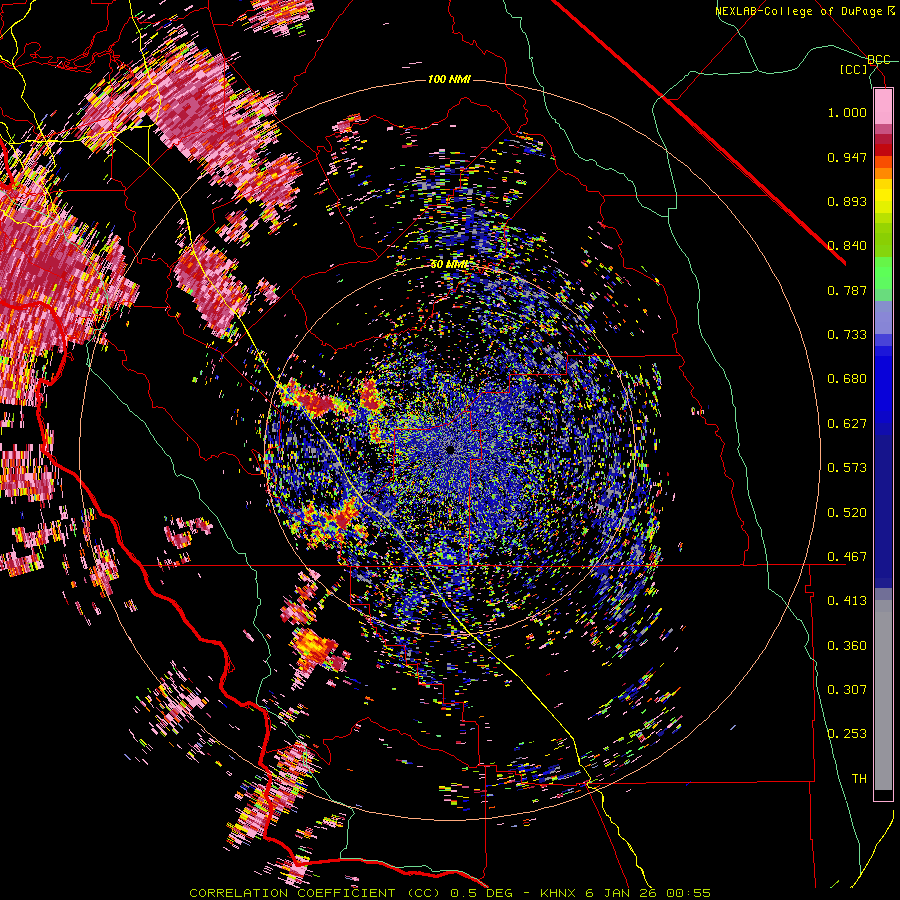Image resolution: width=900 pixels, height=900 pixels.
Task: Select the 0.307 value on the color scale
Action: pos(847,690)
